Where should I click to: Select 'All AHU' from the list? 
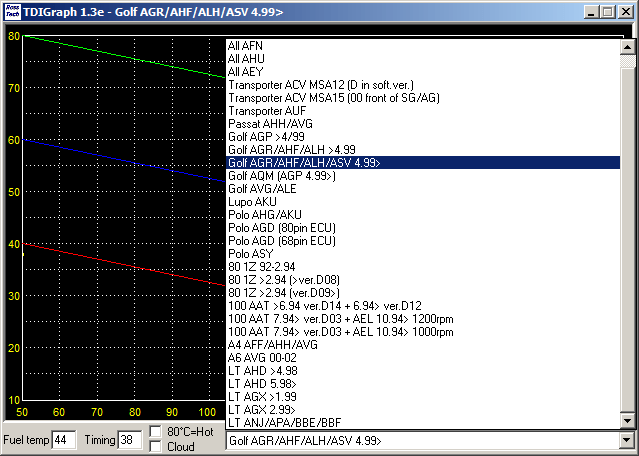[423, 59]
